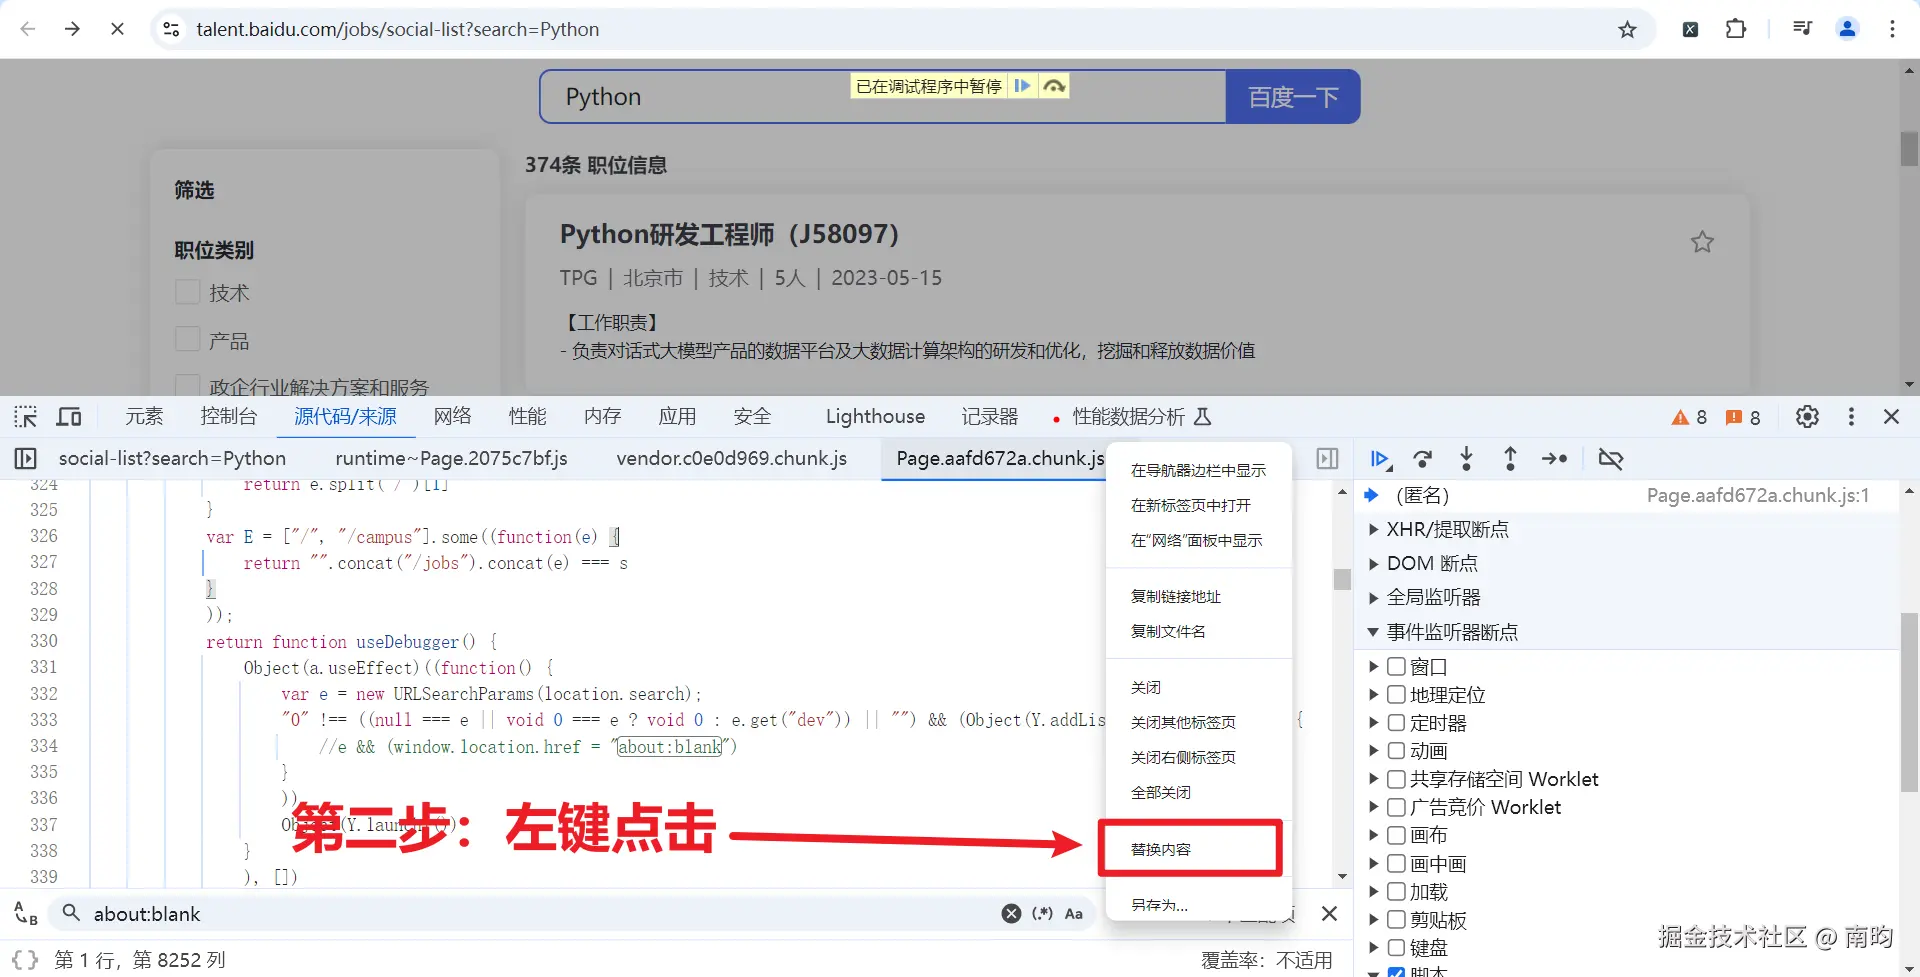Expand the DOM 断点 section
Viewport: 1920px width, 977px height.
coord(1373,563)
